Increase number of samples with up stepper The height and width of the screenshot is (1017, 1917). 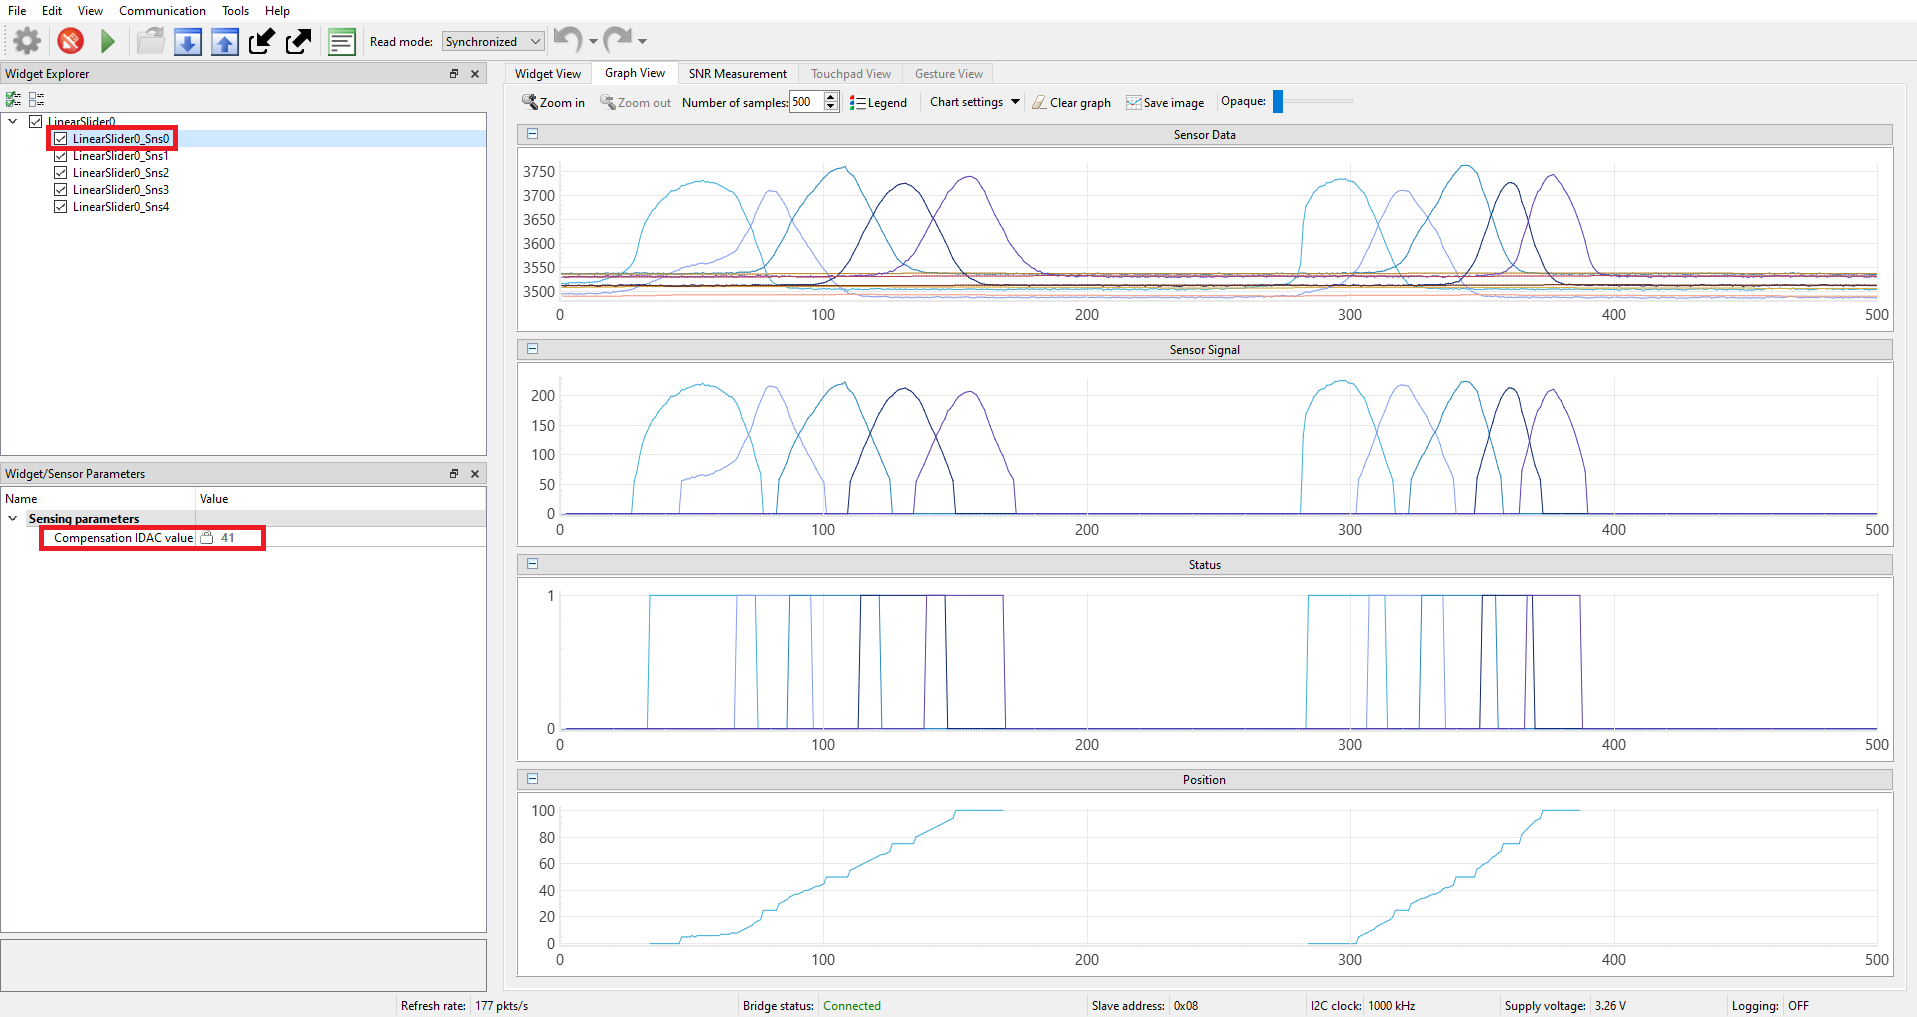[831, 97]
